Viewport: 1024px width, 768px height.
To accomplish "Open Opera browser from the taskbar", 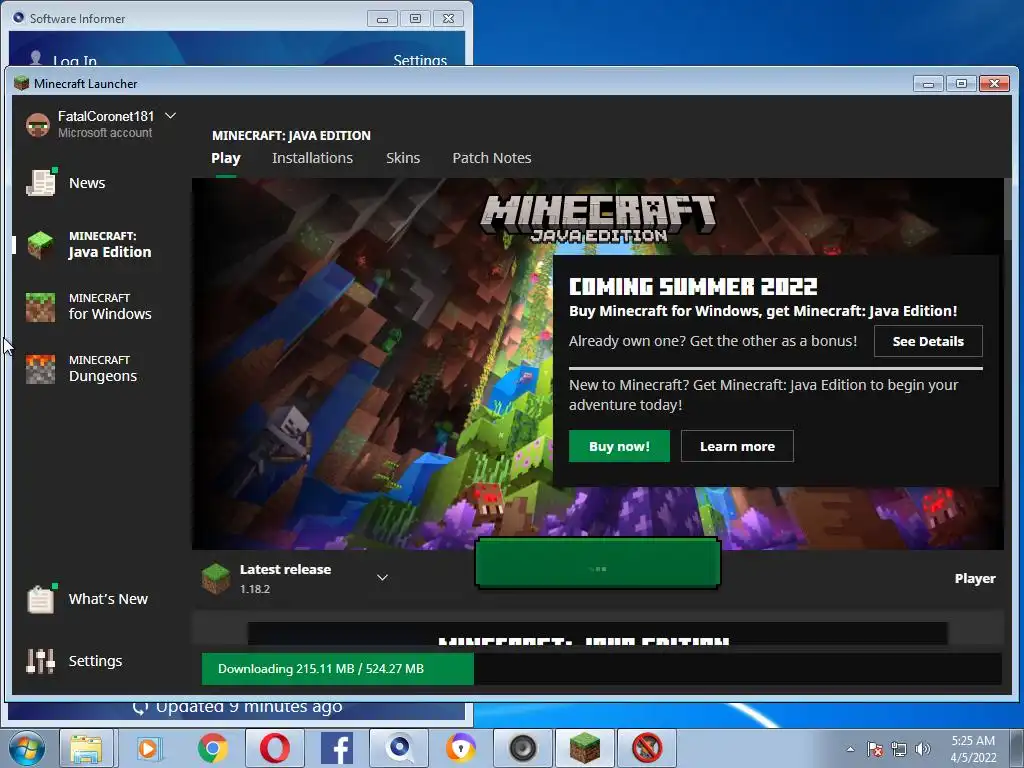I will (275, 748).
